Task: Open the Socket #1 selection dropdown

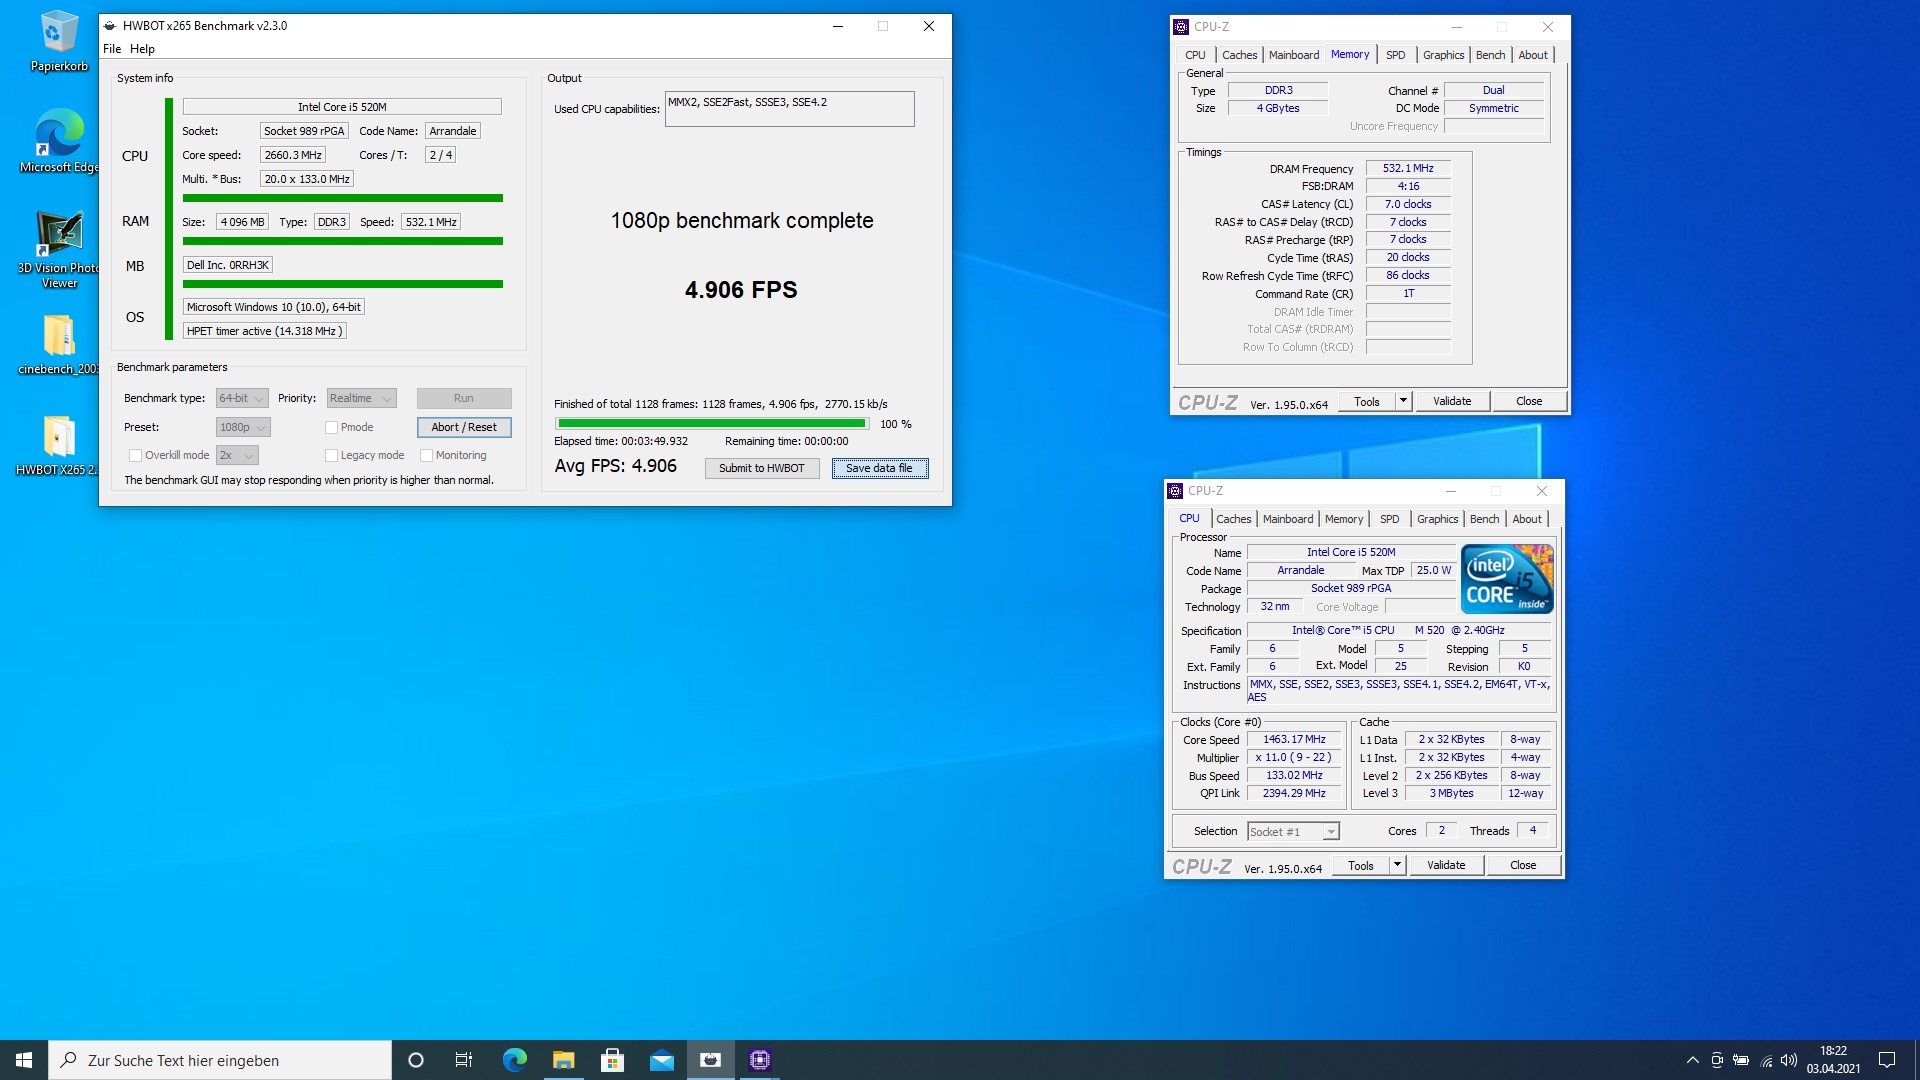Action: pyautogui.click(x=1293, y=832)
